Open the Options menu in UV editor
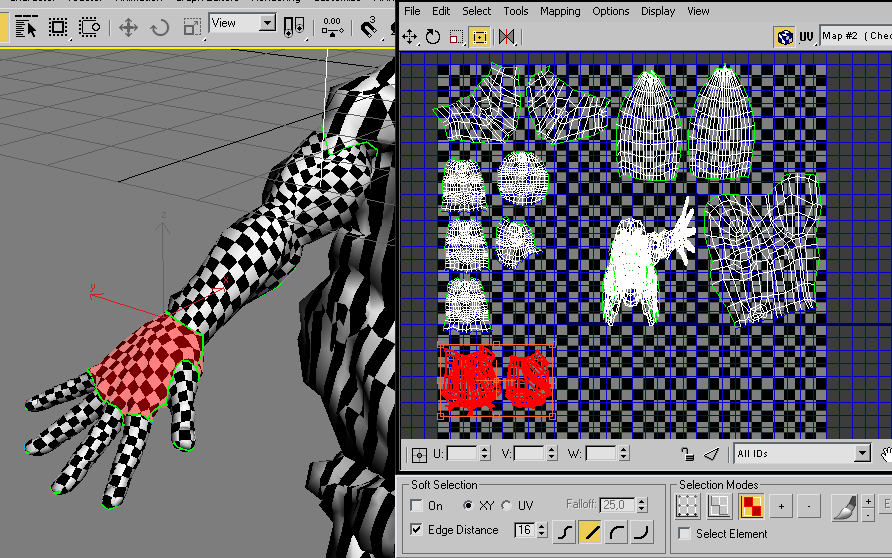The width and height of the screenshot is (892, 558). coord(611,11)
